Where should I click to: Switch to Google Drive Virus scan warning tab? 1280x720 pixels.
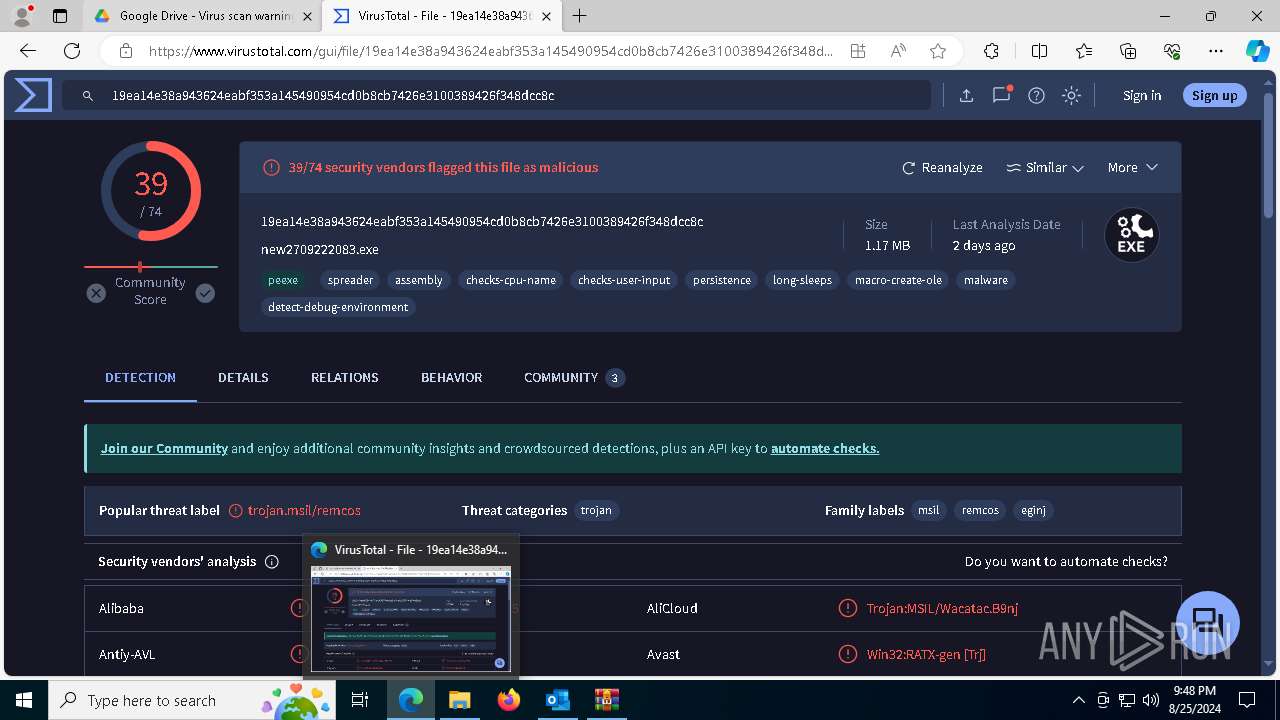[204, 16]
